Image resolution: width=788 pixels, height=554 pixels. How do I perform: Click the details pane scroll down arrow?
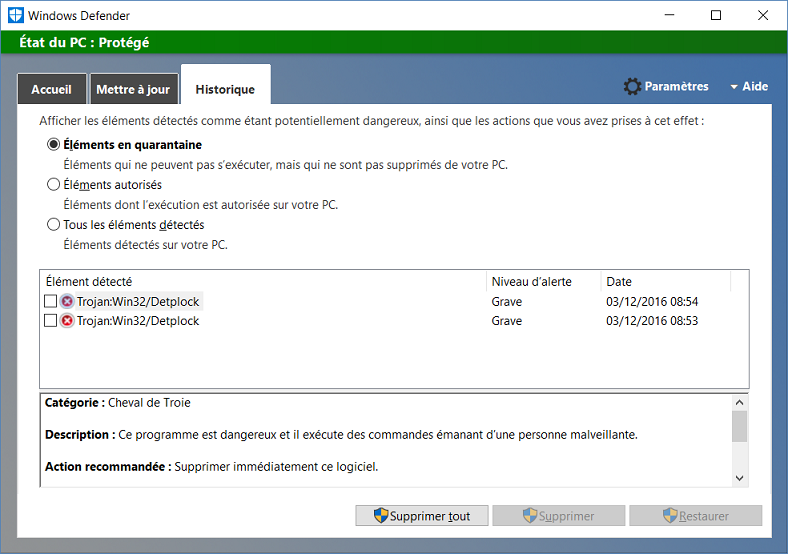coord(739,478)
